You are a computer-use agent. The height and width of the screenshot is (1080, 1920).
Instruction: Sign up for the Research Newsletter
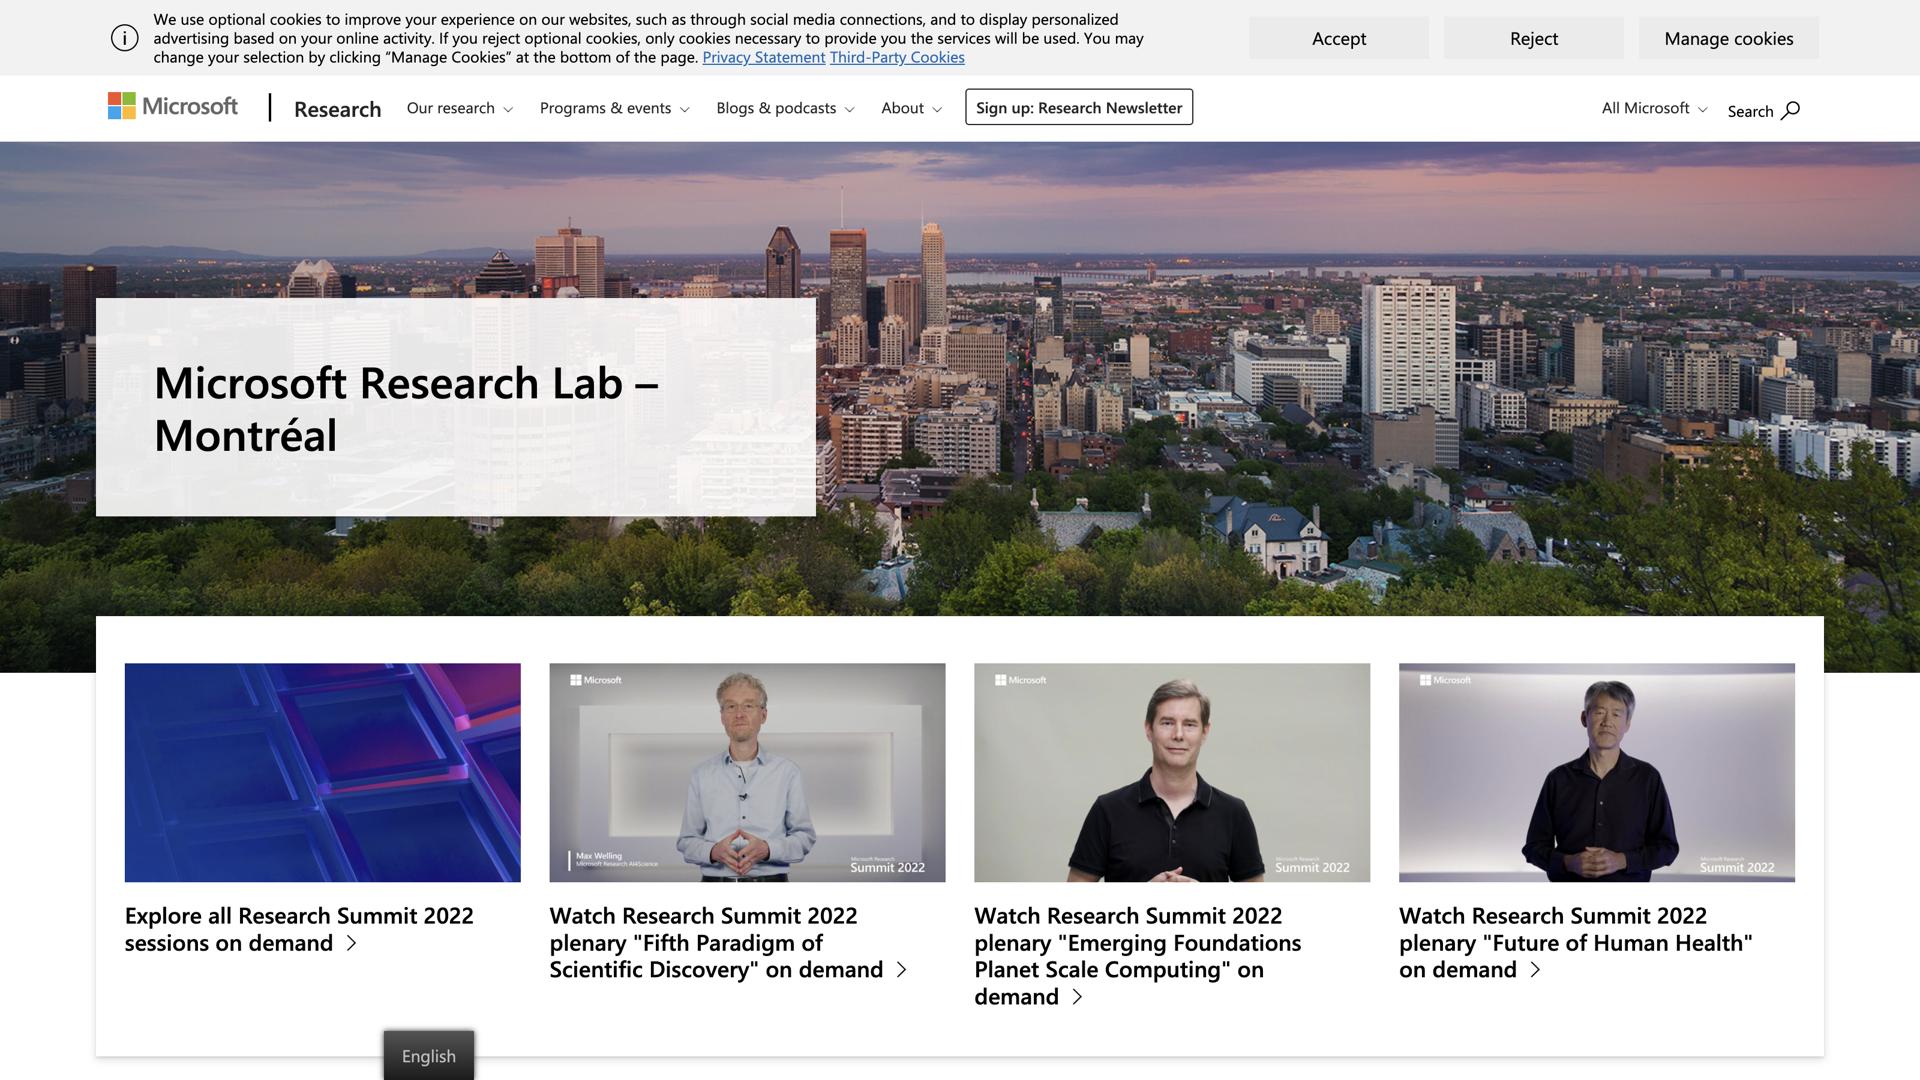1078,107
